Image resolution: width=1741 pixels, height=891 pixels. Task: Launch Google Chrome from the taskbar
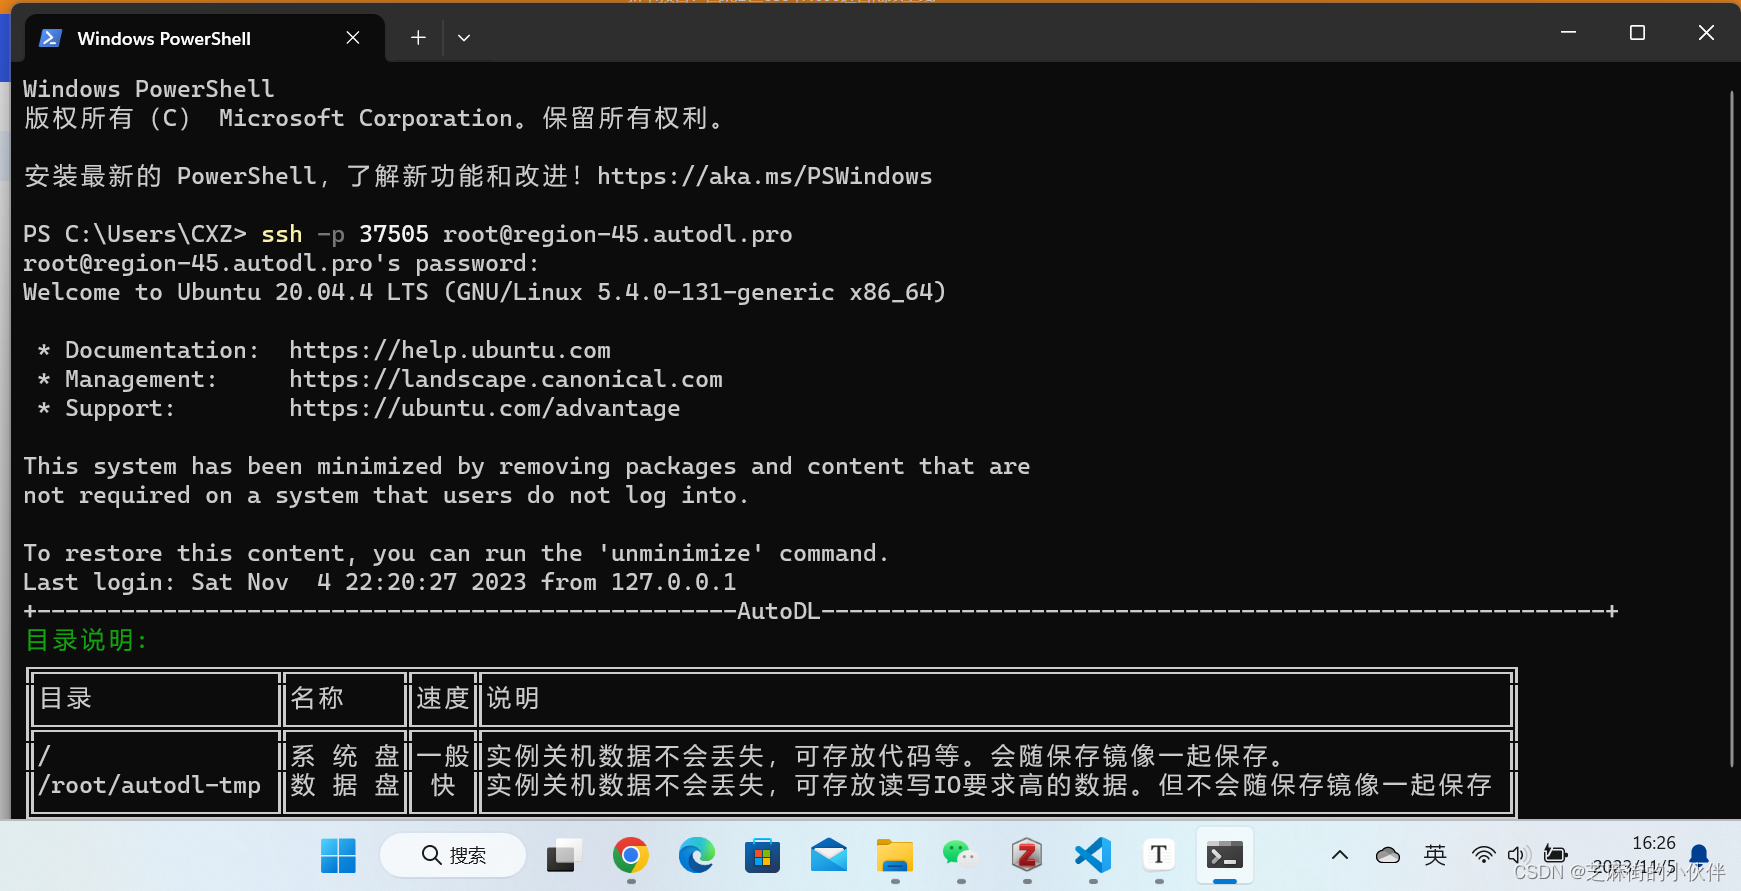coord(631,856)
